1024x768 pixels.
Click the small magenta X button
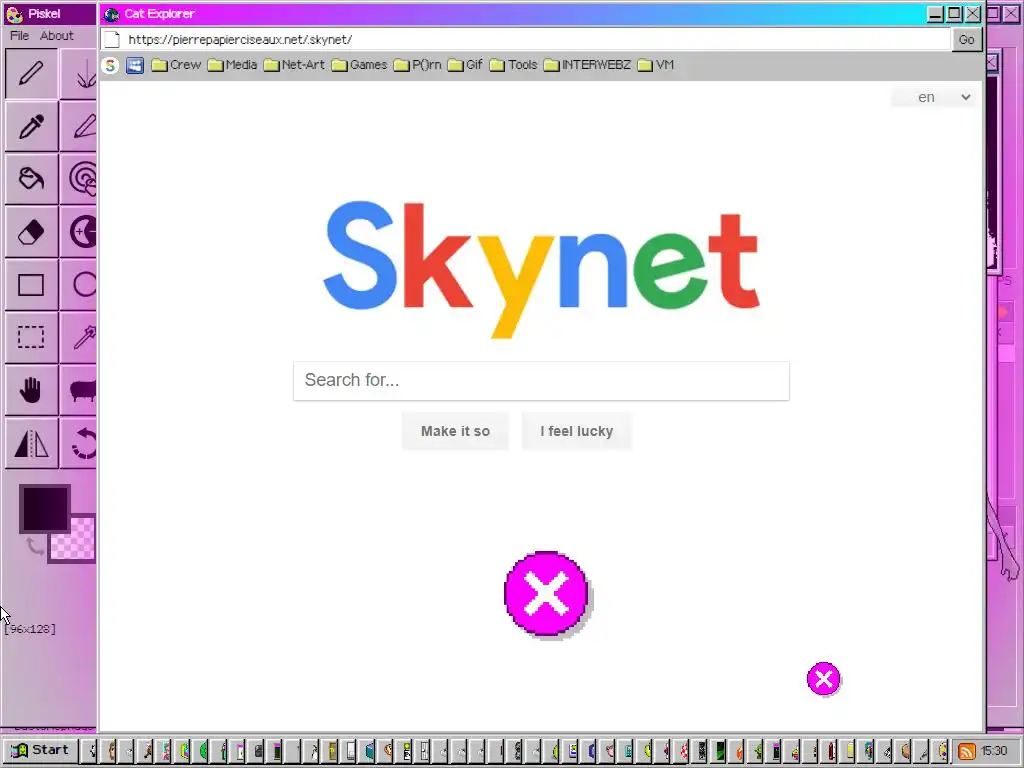pos(824,679)
